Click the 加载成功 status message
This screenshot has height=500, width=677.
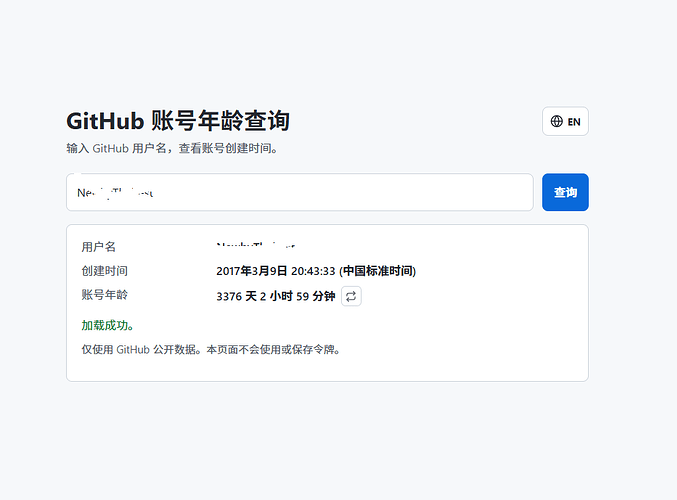pyautogui.click(x=108, y=325)
